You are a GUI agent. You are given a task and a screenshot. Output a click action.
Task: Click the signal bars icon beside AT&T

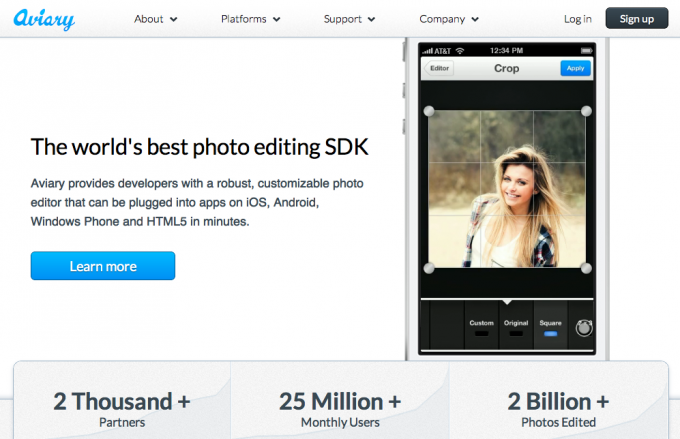coord(427,51)
